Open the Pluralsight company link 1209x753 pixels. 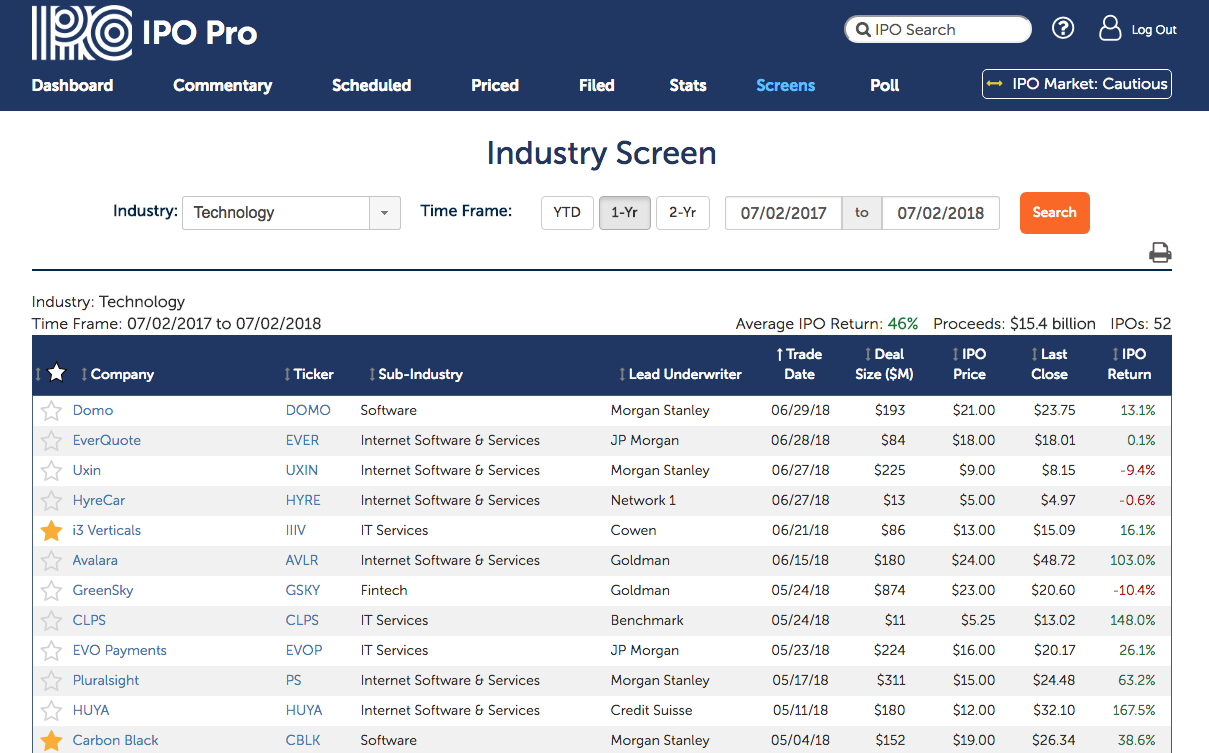click(x=106, y=680)
